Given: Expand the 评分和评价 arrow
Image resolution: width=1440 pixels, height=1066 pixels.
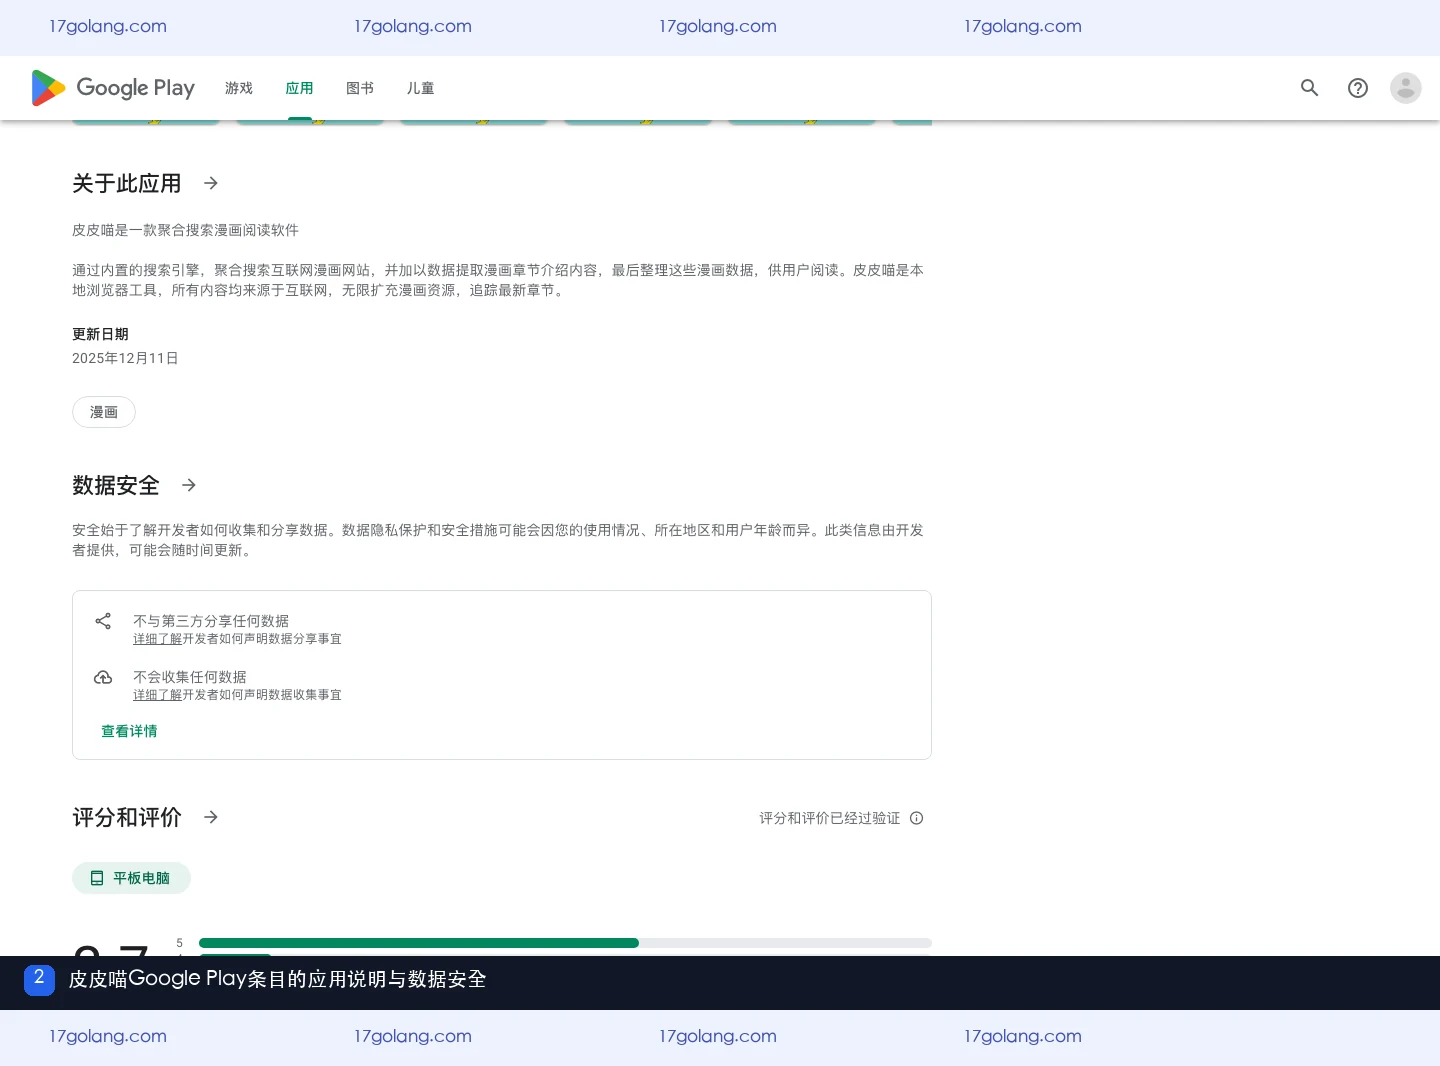Looking at the screenshot, I should (x=211, y=817).
